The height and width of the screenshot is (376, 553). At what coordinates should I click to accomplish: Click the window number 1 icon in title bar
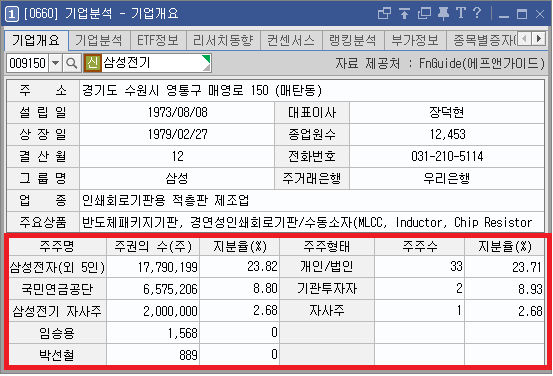[x=11, y=14]
